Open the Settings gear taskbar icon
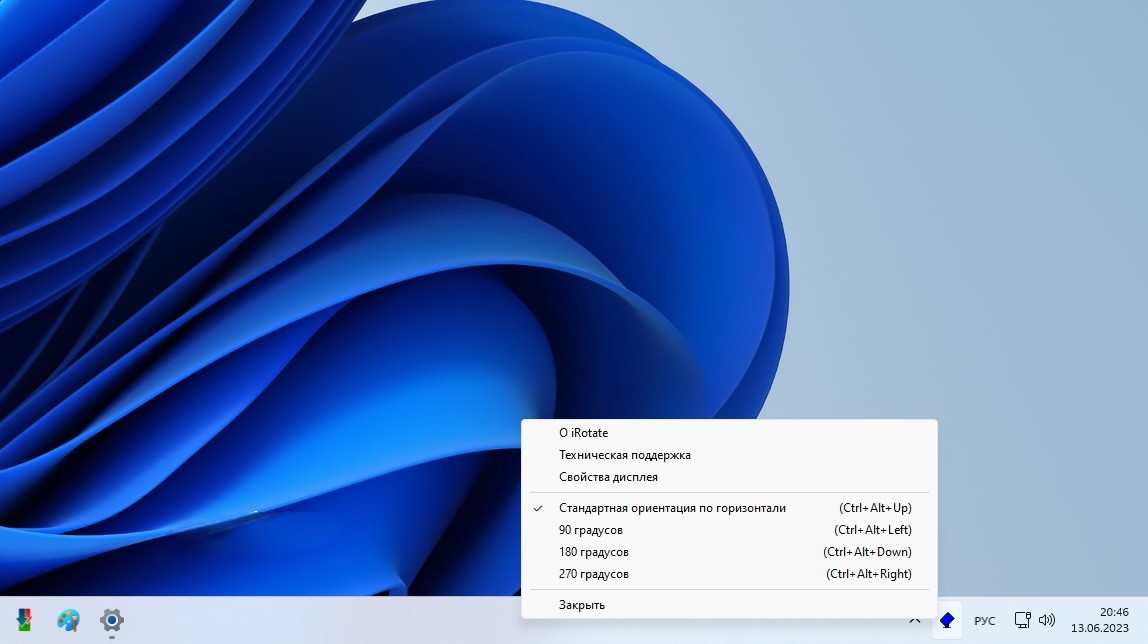The image size is (1148, 644). click(x=112, y=621)
